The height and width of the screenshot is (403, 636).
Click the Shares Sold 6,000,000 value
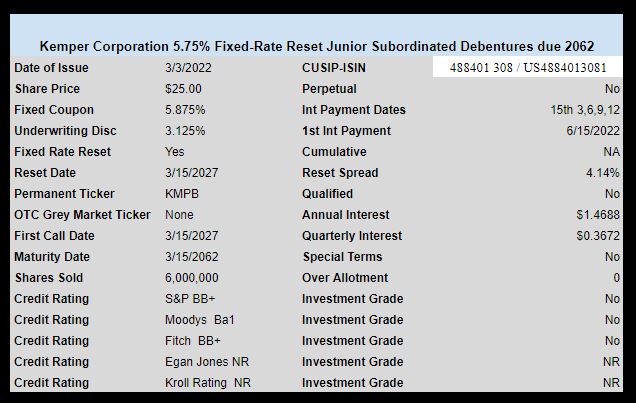191,278
